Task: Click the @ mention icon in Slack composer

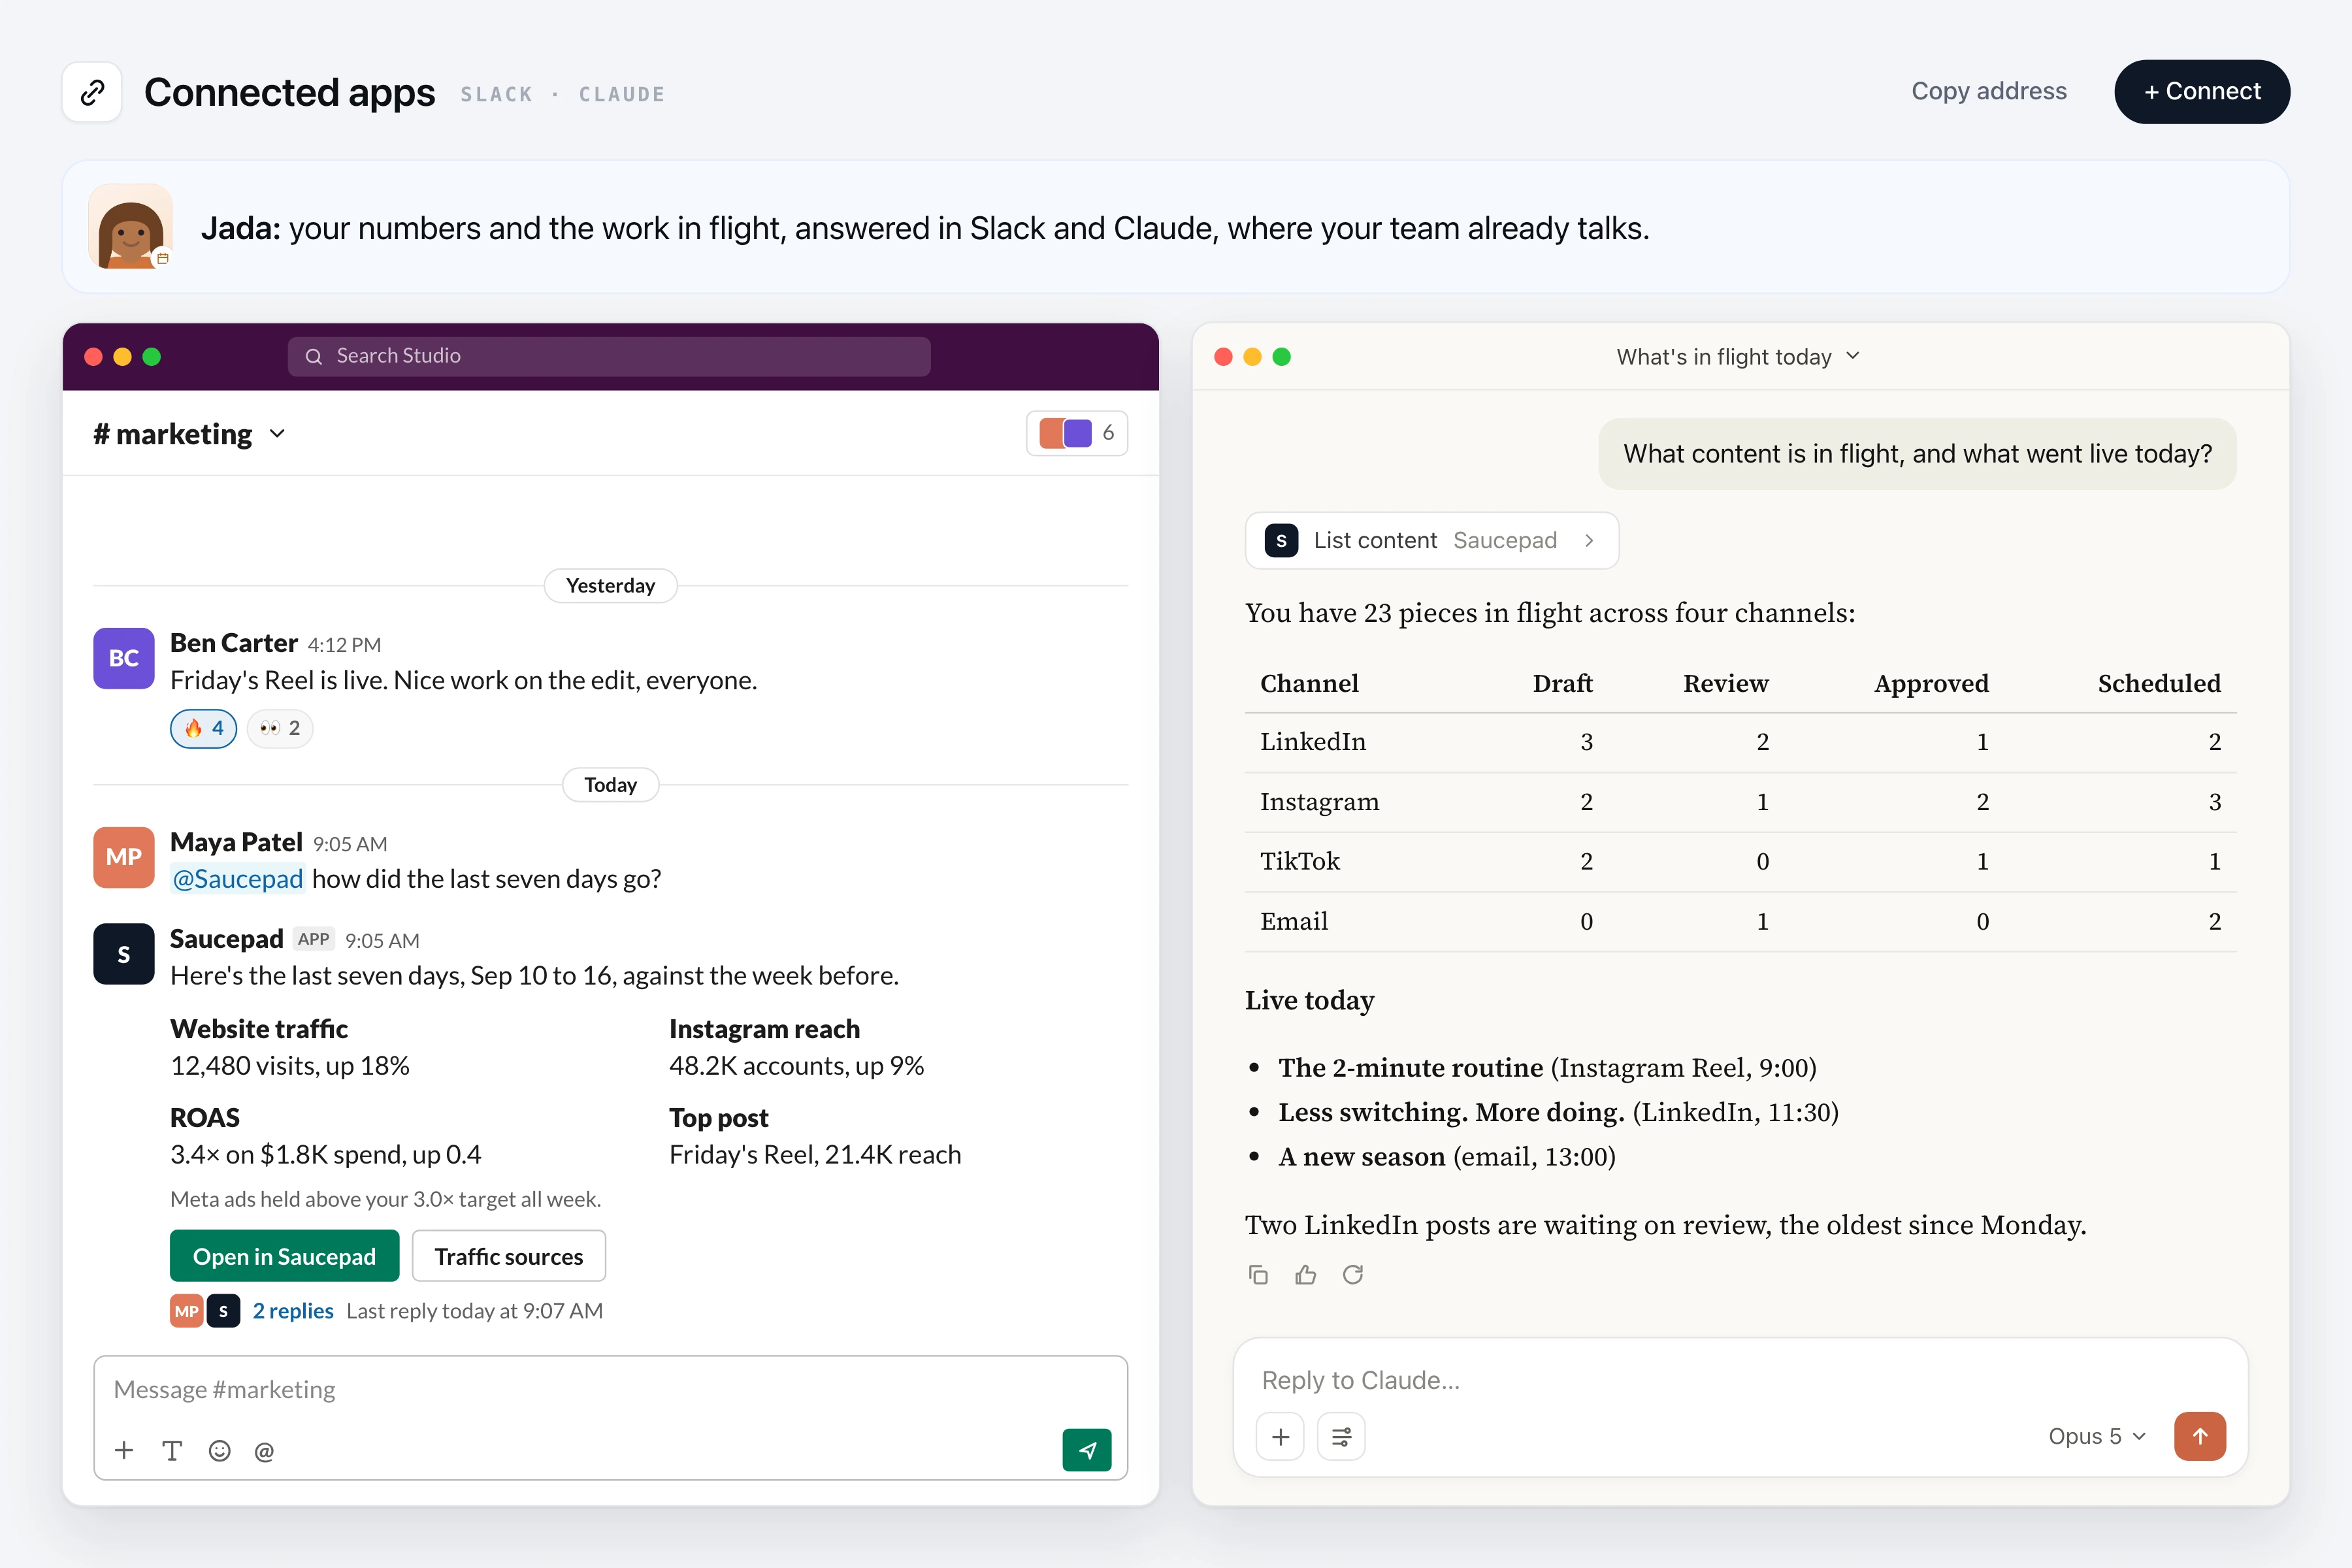Action: click(264, 1451)
